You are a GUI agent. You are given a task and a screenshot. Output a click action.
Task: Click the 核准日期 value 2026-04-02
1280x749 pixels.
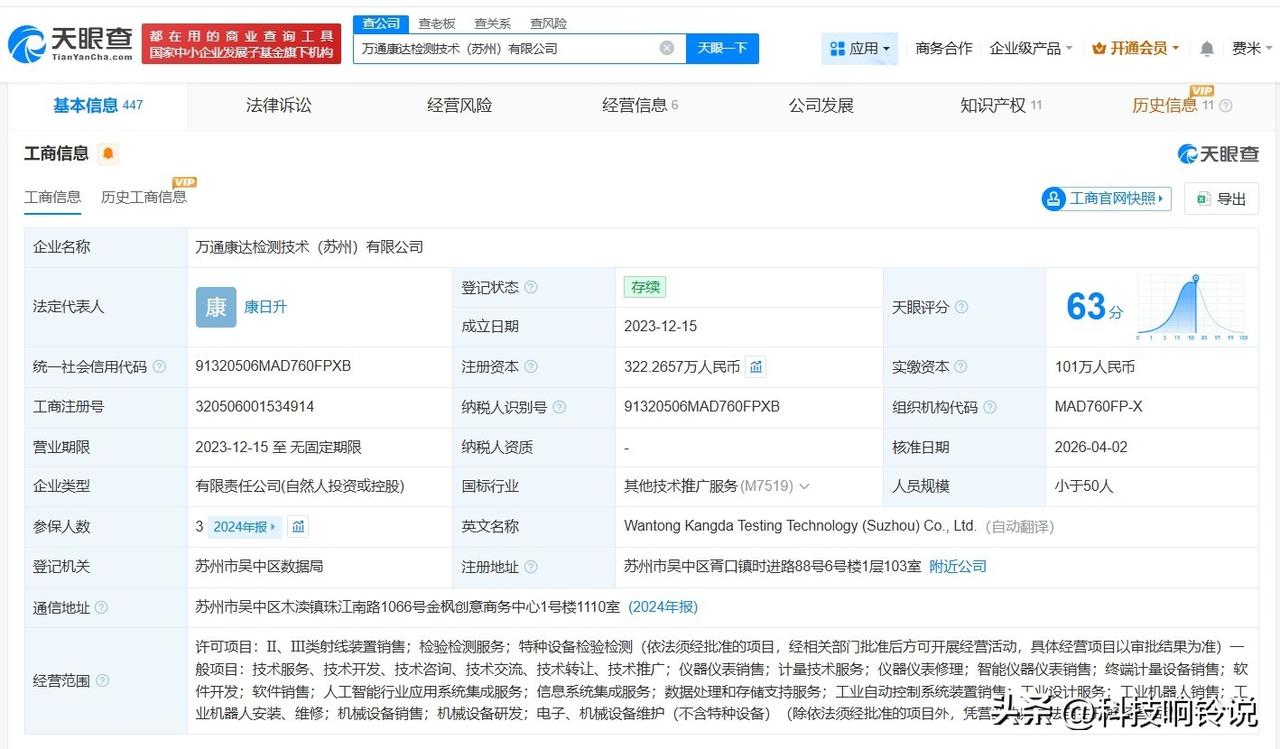[x=1091, y=447]
